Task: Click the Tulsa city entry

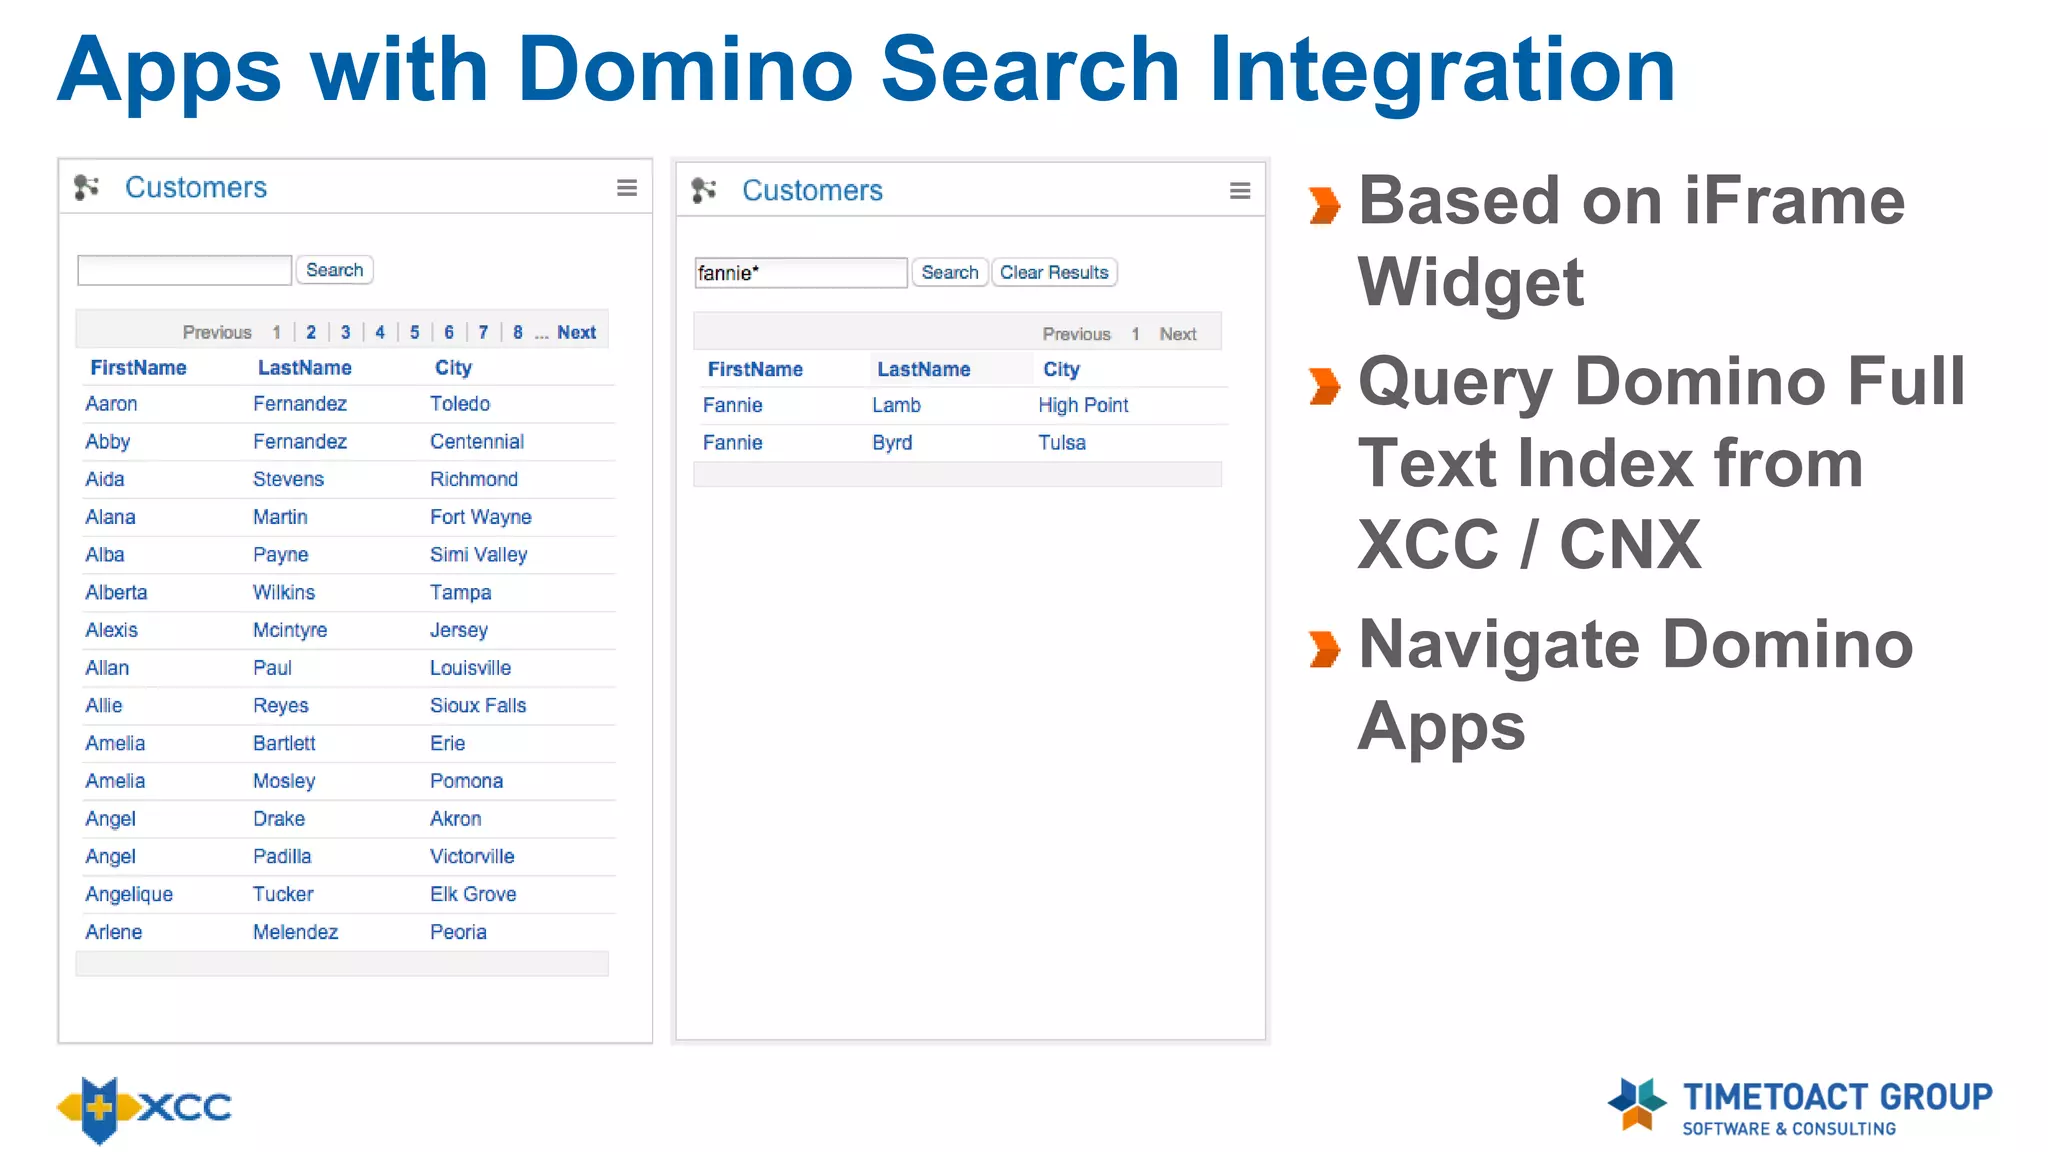Action: (x=1061, y=443)
